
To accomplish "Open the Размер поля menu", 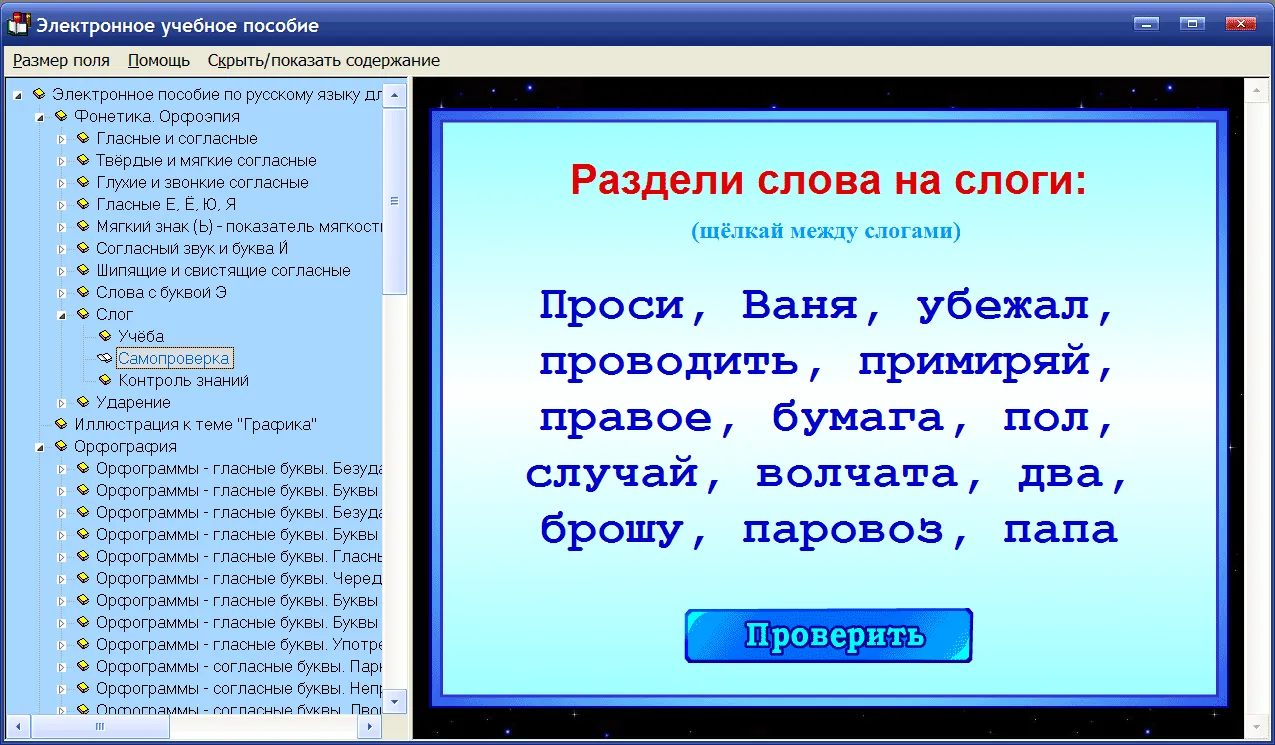I will click(61, 60).
